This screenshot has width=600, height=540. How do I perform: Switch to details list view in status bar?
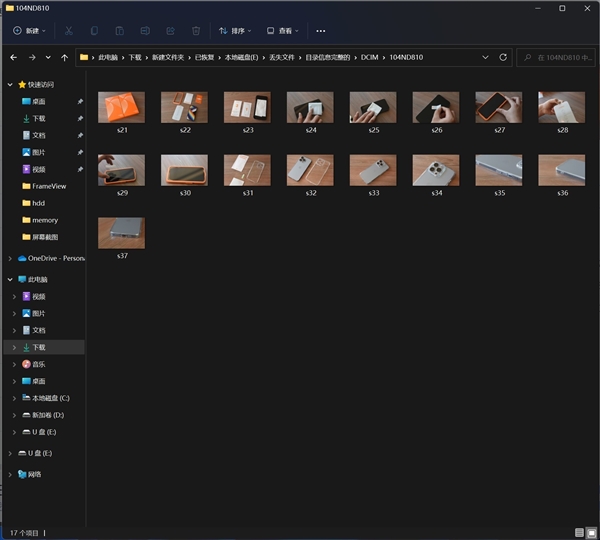[579, 532]
